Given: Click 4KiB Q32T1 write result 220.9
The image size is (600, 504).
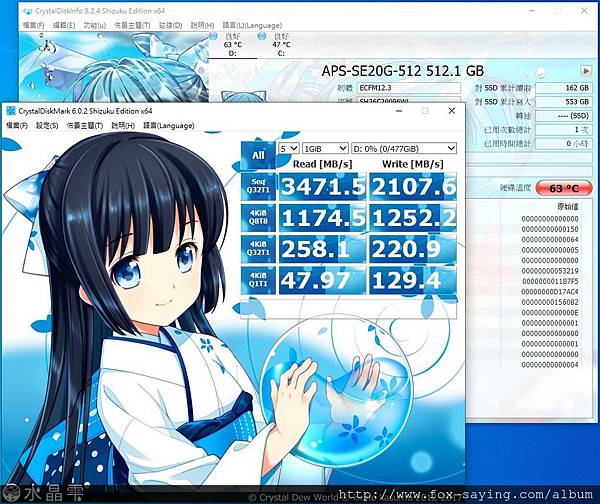Looking at the screenshot, I should 413,249.
